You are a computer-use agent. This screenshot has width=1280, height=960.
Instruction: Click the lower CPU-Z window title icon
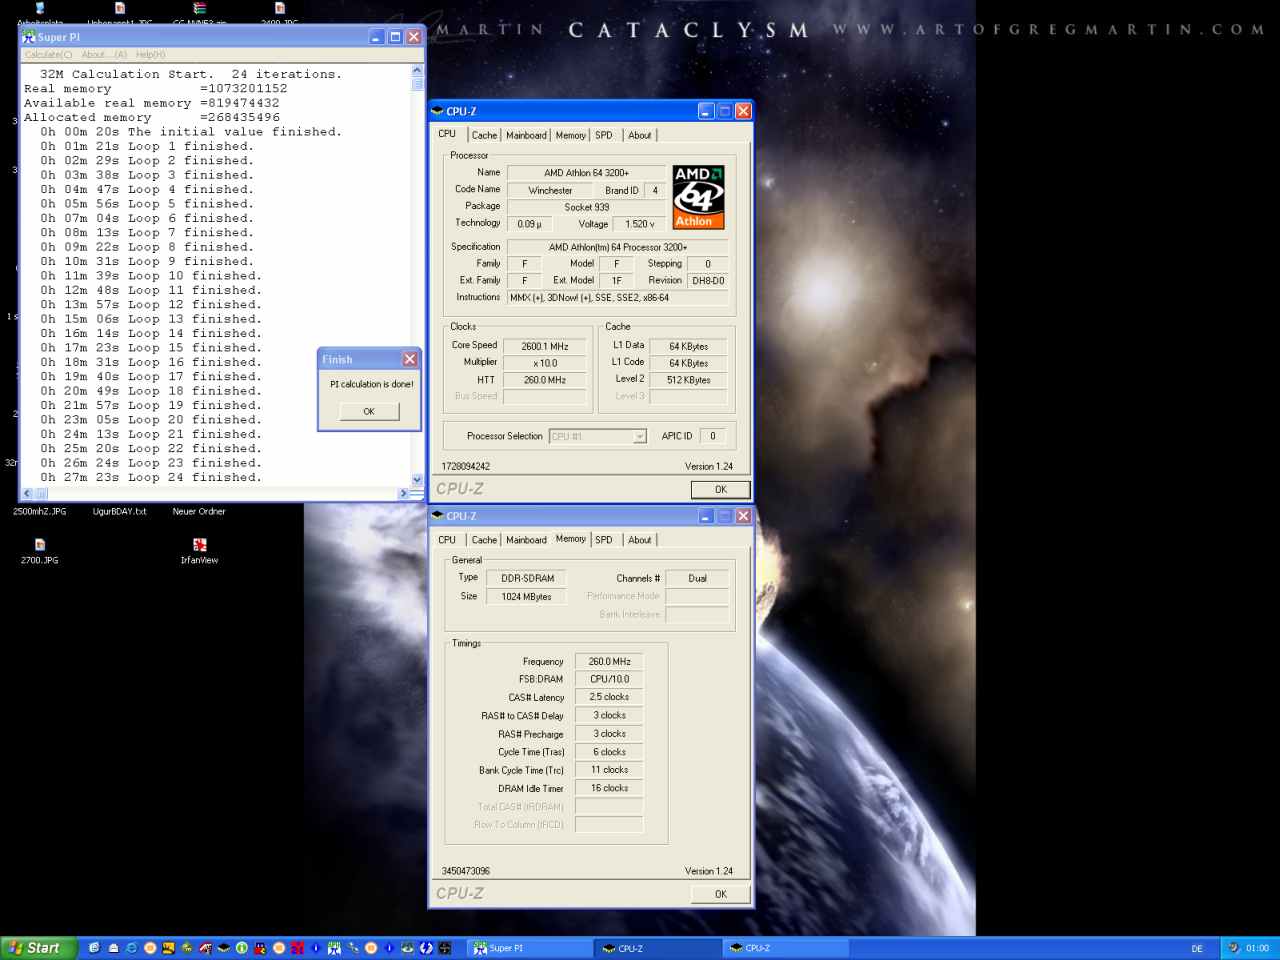coord(437,516)
